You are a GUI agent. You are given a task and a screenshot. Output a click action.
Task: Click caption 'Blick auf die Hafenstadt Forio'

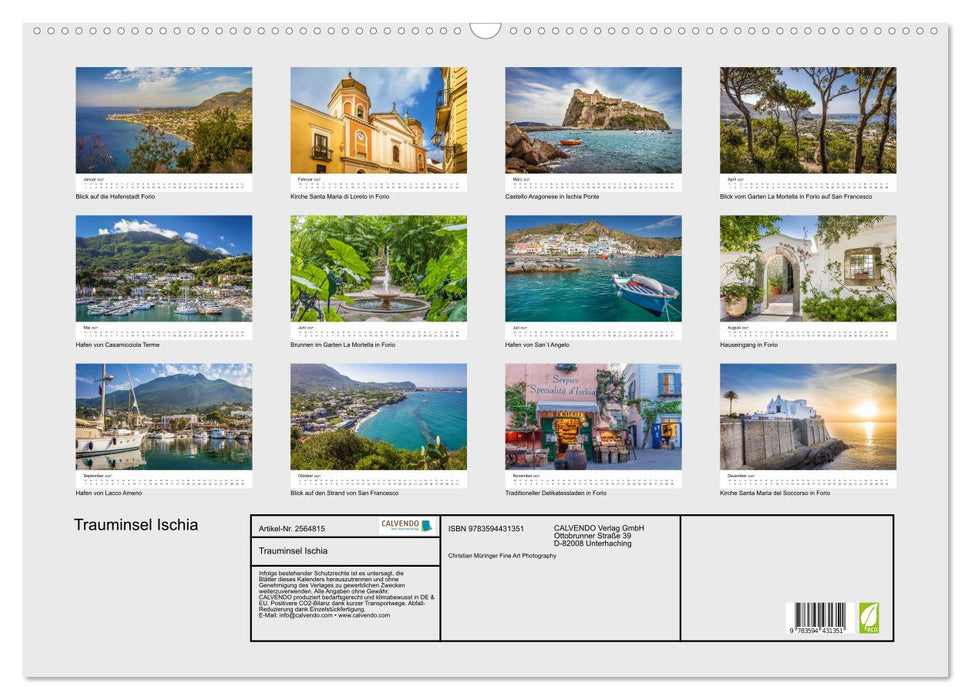115,196
